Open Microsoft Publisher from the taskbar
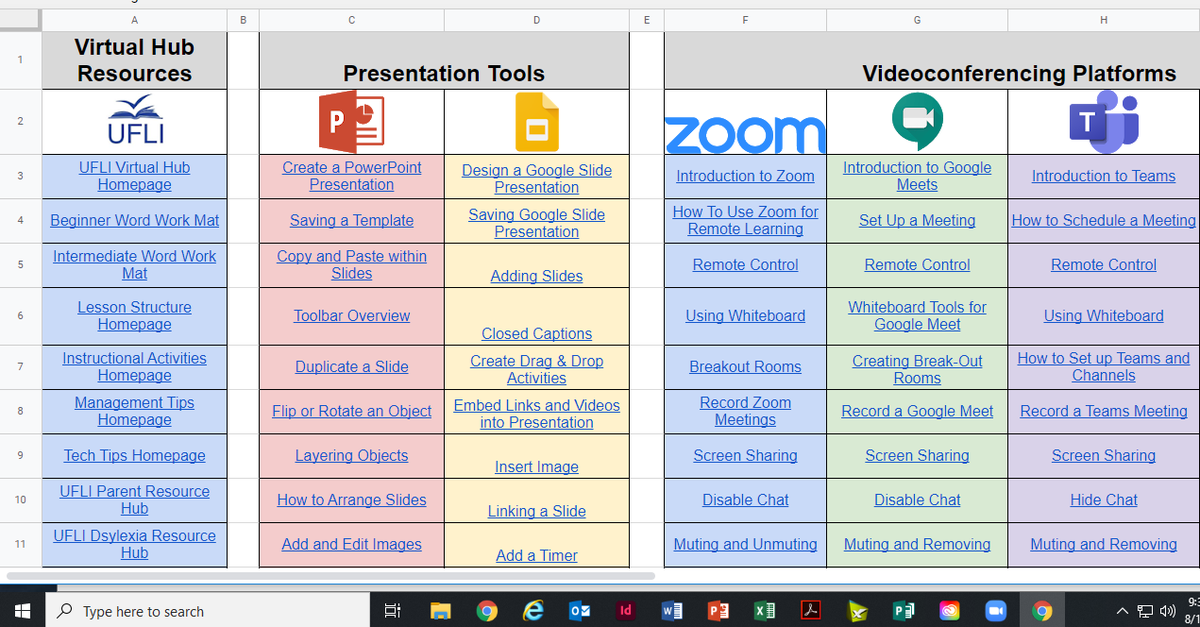 (903, 610)
